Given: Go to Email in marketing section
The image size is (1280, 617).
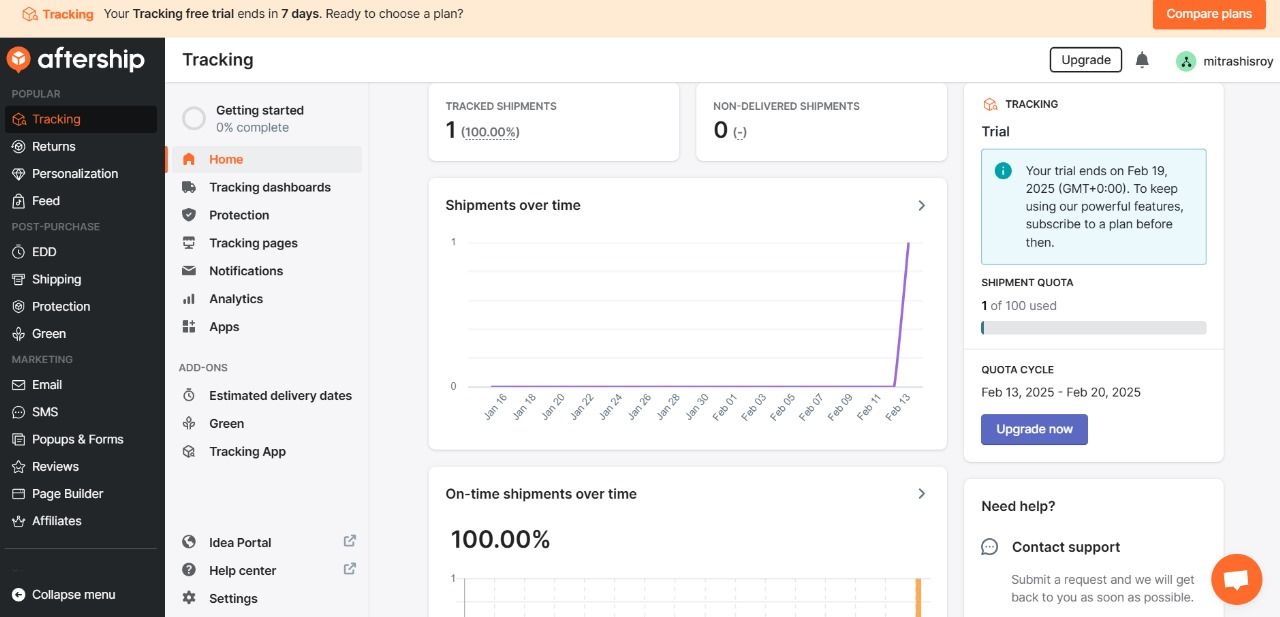Looking at the screenshot, I should [47, 385].
